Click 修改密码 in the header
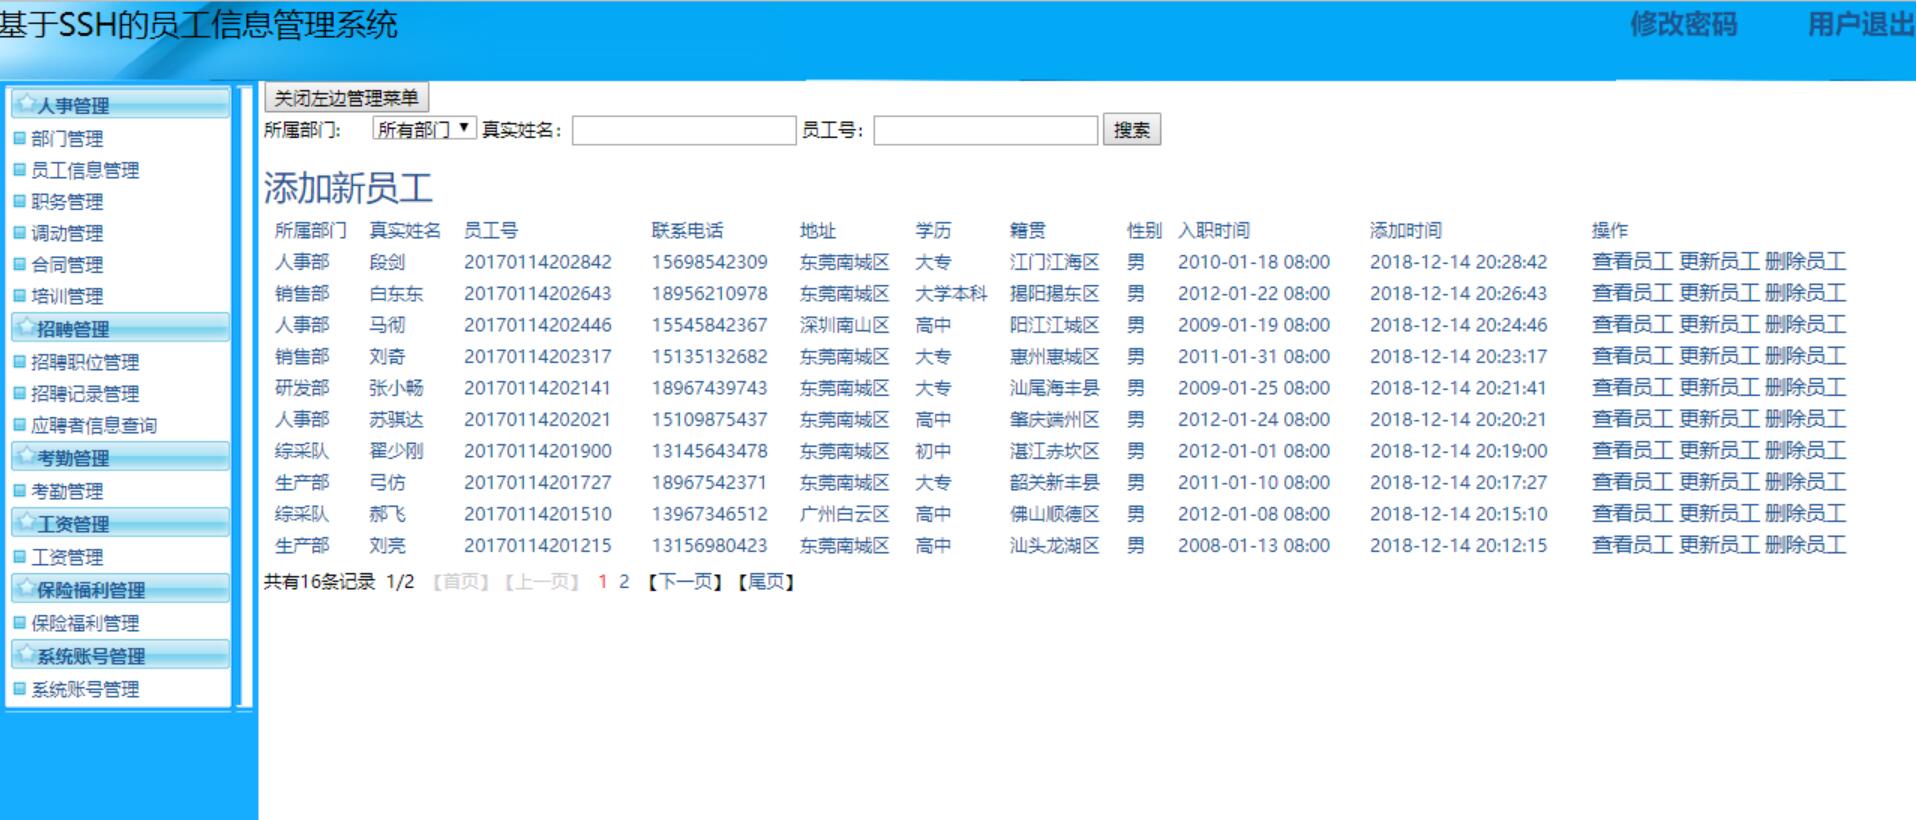This screenshot has width=1916, height=820. [x=1683, y=24]
